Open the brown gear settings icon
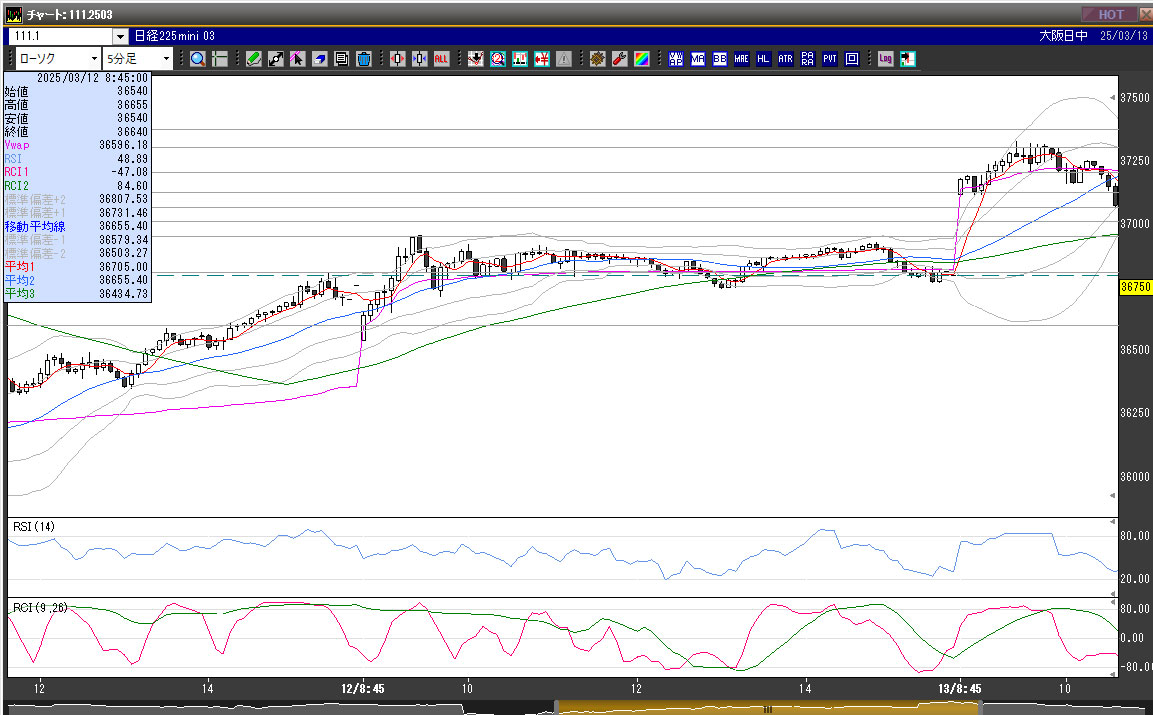 (x=598, y=59)
